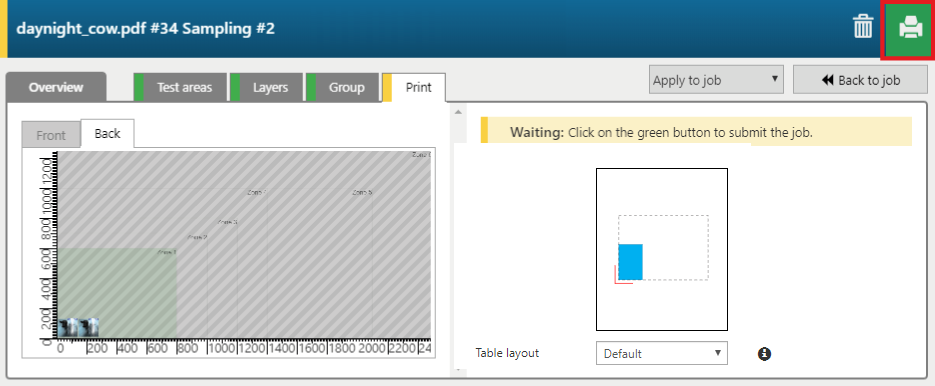Click the blue rectangle in table layout
The width and height of the screenshot is (935, 386).
[630, 262]
